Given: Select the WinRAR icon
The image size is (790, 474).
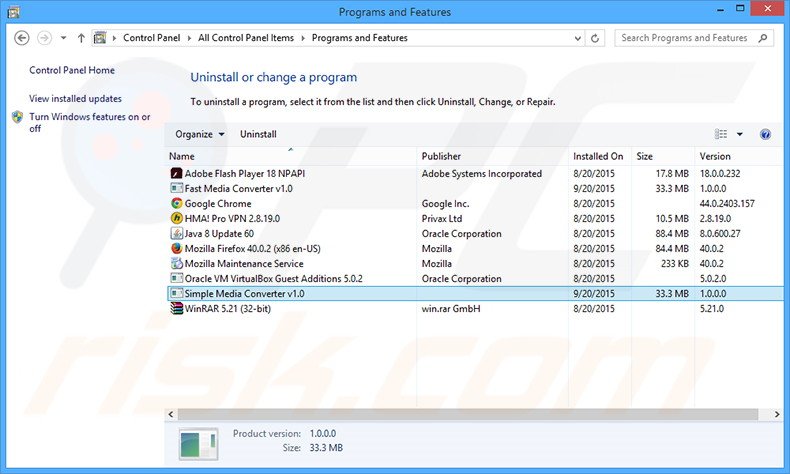Looking at the screenshot, I should [176, 308].
